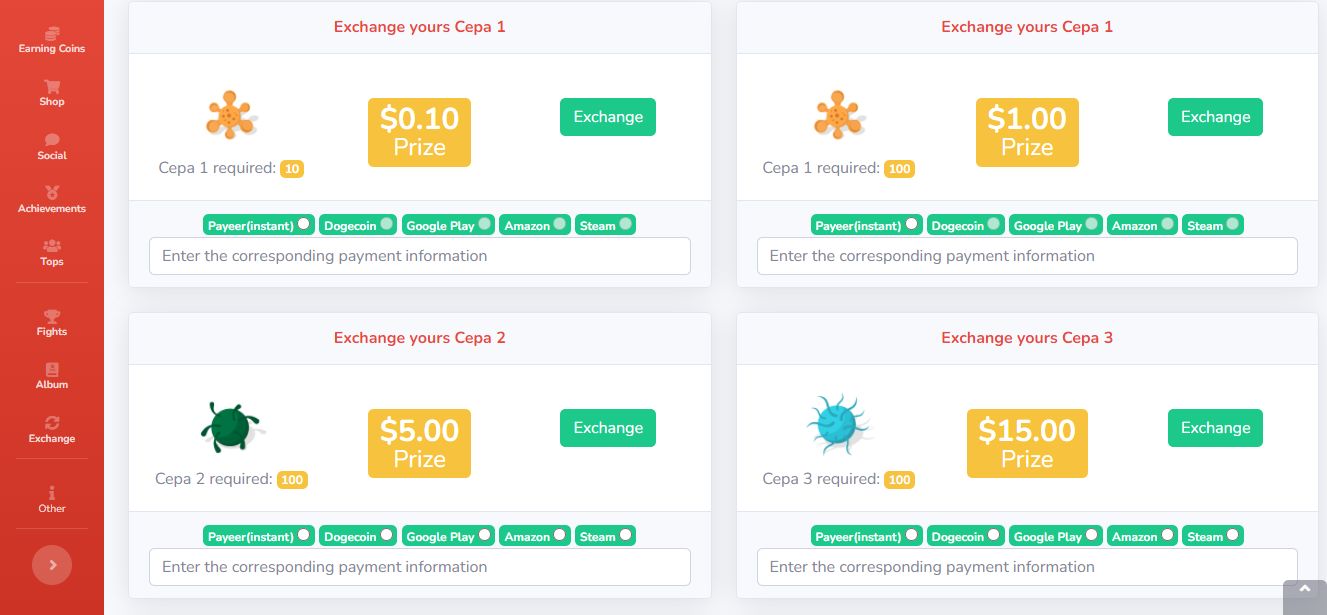This screenshot has width=1327, height=615.
Task: Select Payeer(instant) for the $0.10 prize
Action: [303, 224]
